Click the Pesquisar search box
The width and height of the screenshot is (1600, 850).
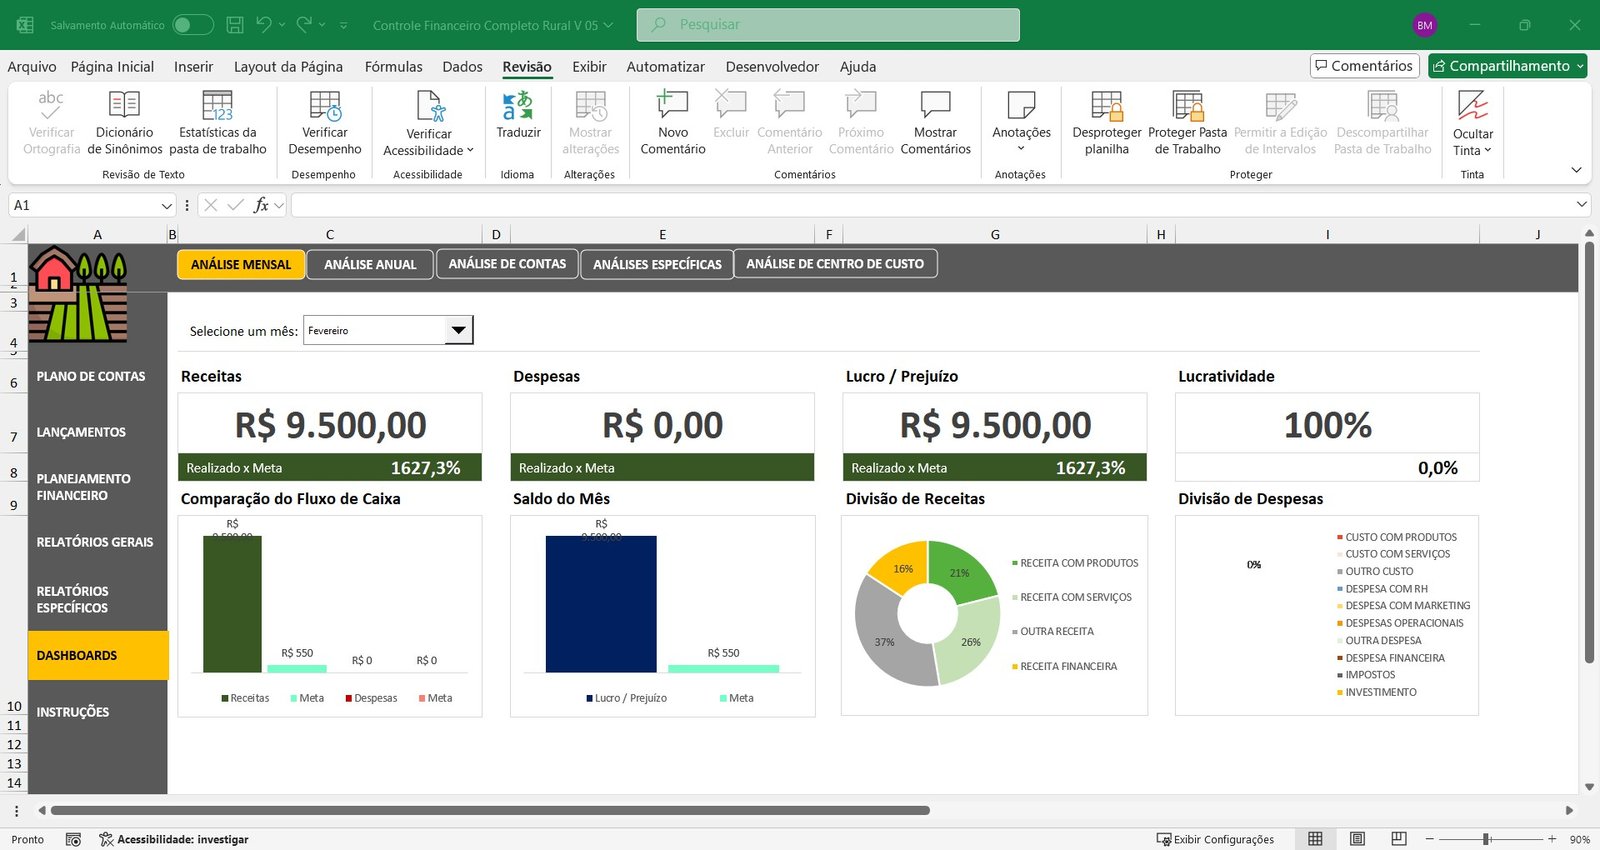(828, 25)
